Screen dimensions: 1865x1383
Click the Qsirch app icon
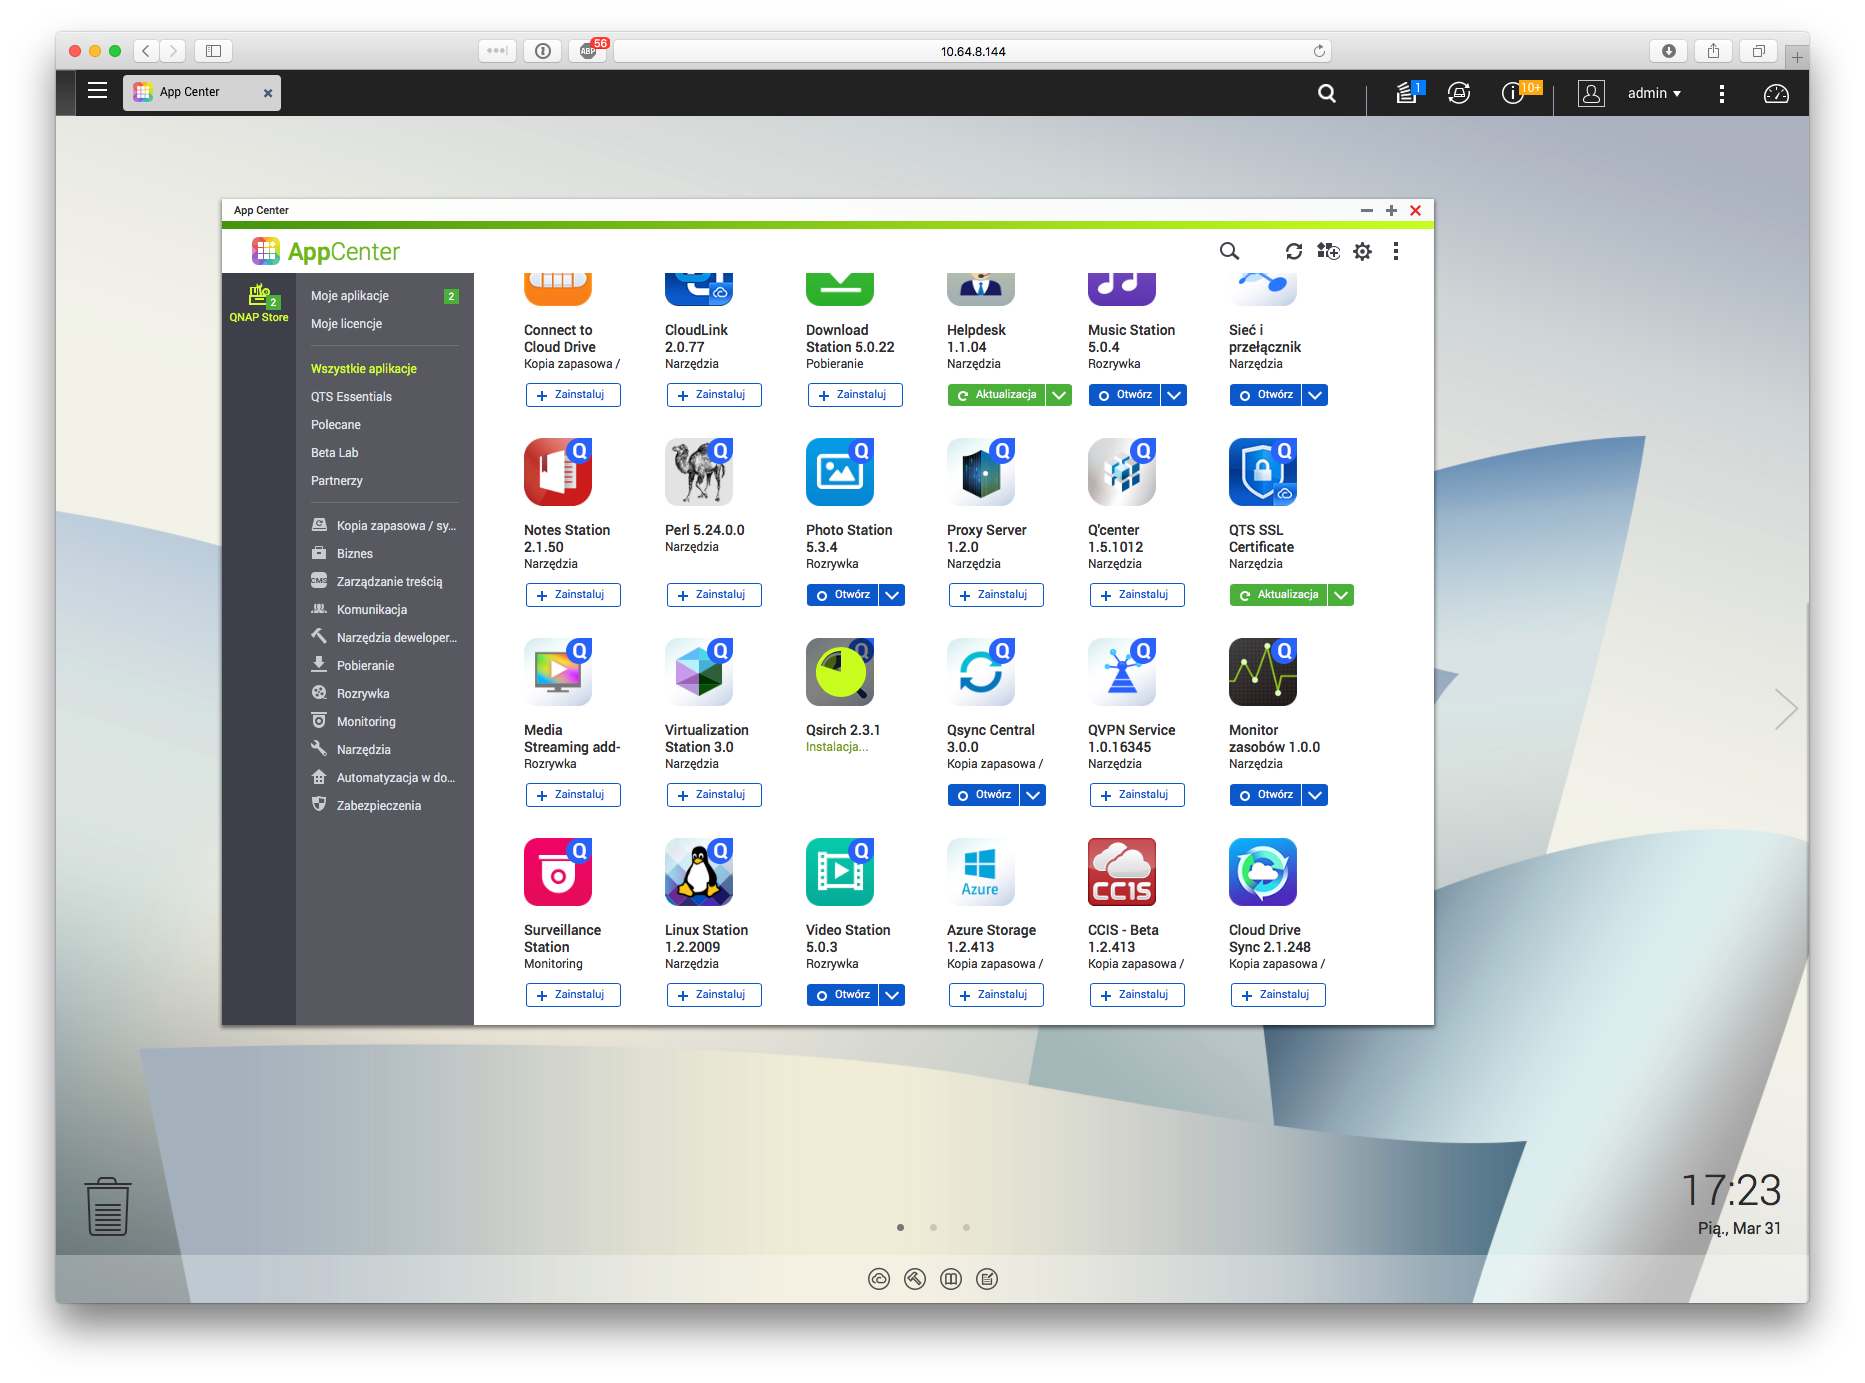[840, 672]
